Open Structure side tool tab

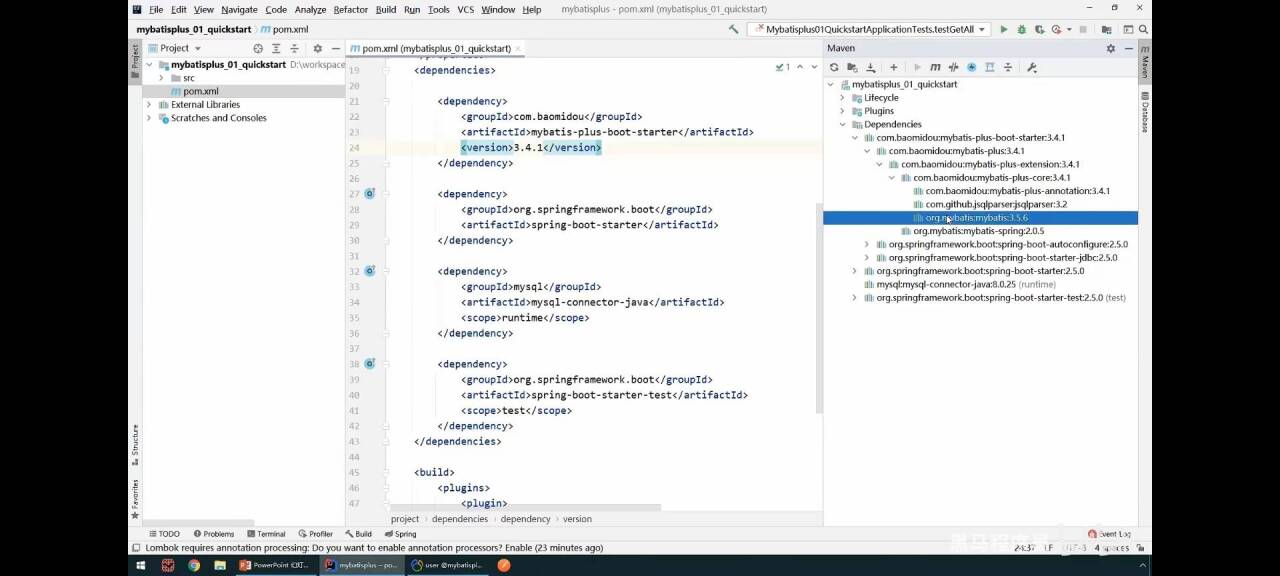(135, 447)
